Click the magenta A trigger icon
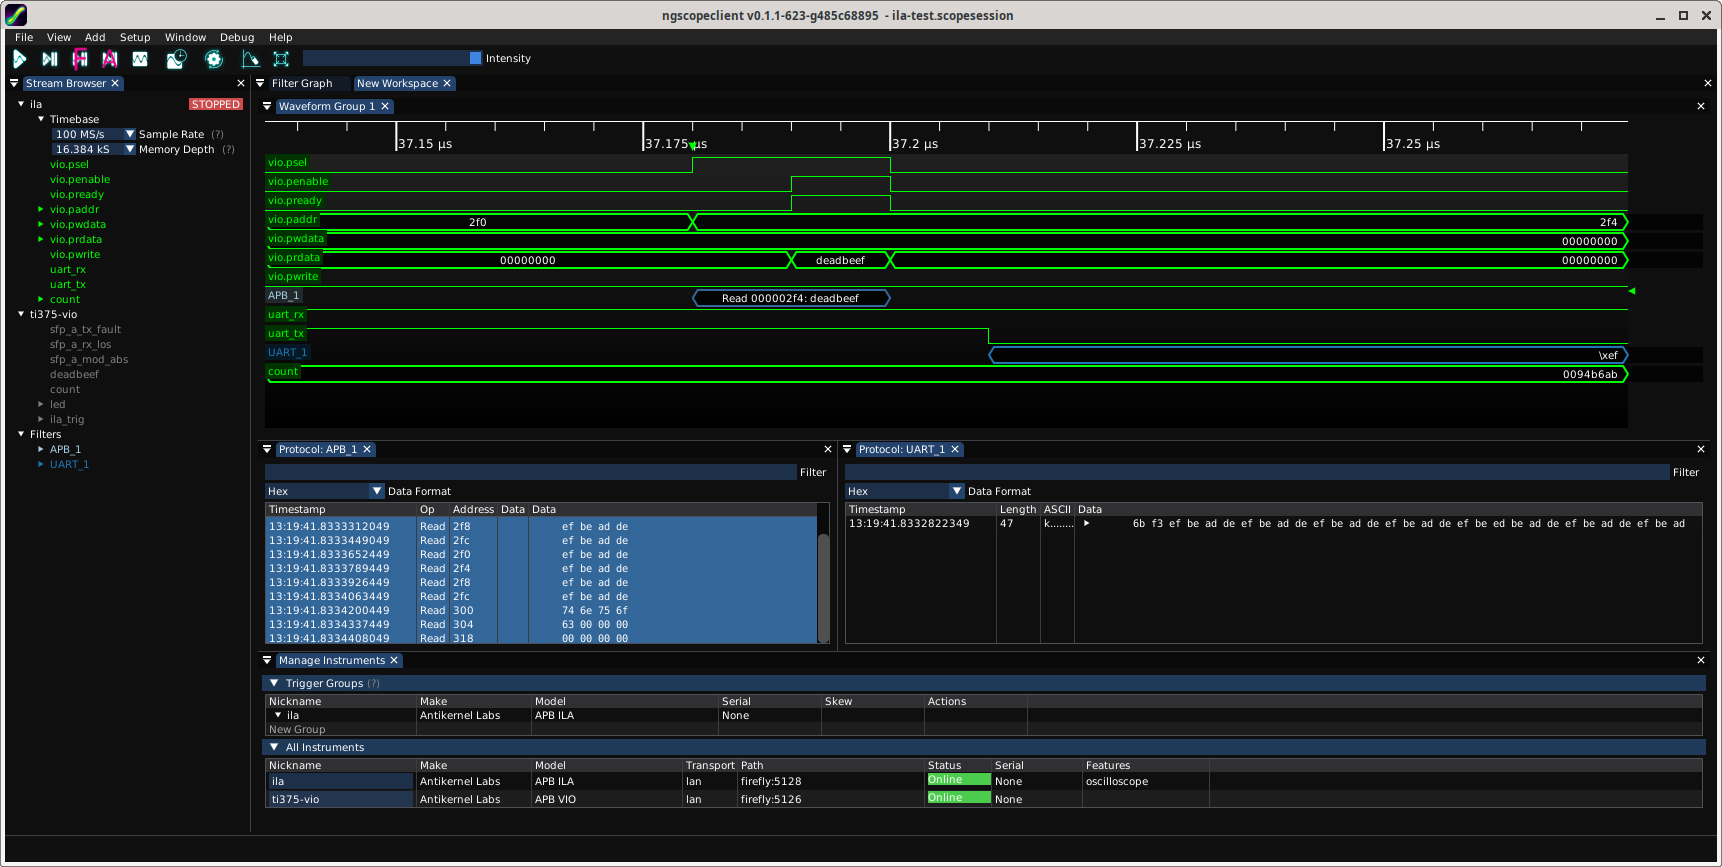The width and height of the screenshot is (1722, 867). [x=110, y=59]
